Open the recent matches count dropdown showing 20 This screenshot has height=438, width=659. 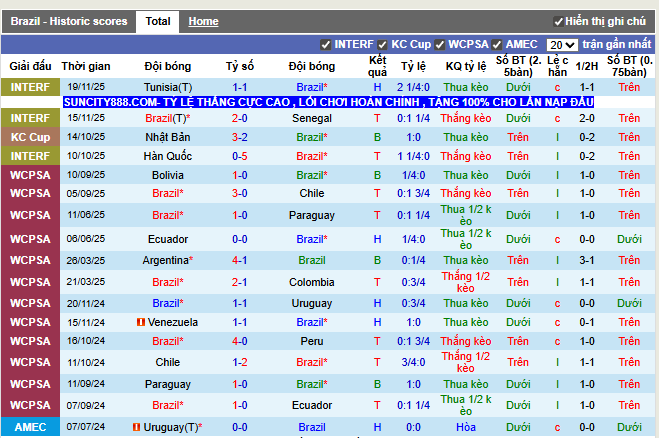(x=561, y=45)
